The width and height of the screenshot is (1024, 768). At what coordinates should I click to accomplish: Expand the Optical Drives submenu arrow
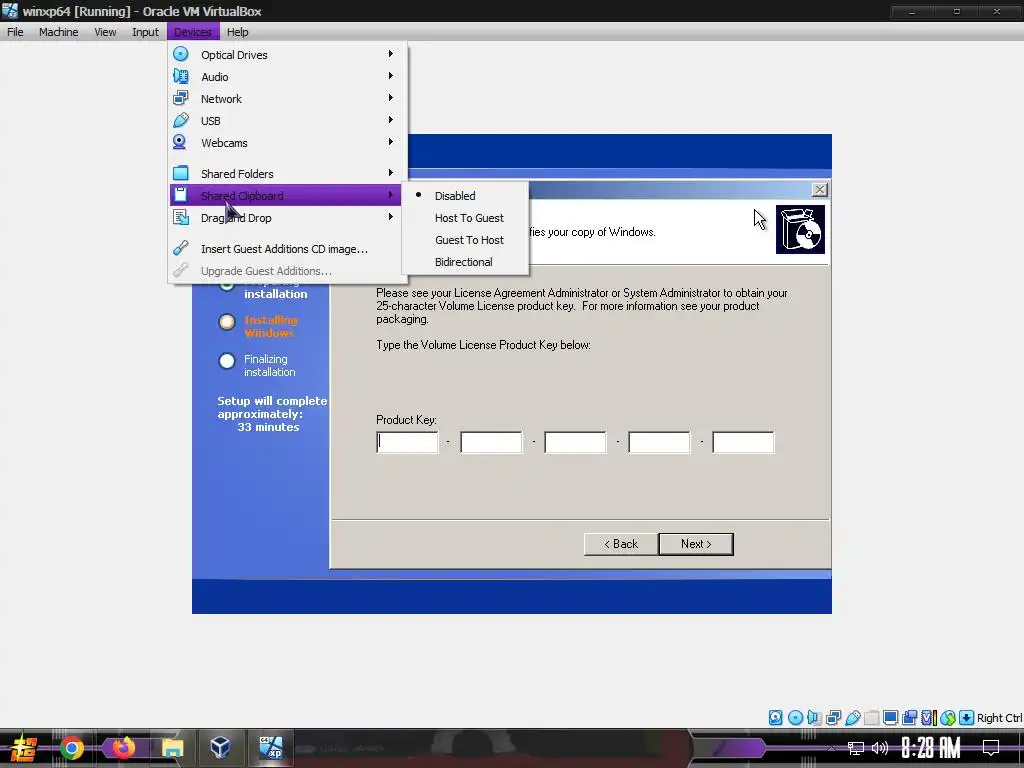[x=391, y=54]
